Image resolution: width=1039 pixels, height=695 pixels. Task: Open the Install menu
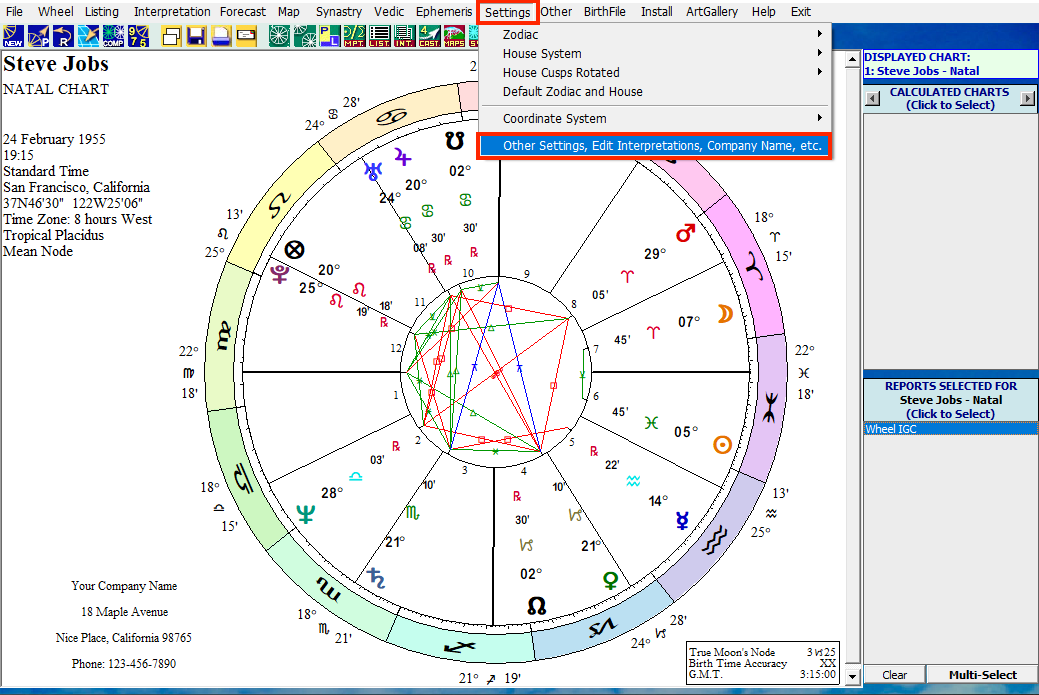click(656, 12)
